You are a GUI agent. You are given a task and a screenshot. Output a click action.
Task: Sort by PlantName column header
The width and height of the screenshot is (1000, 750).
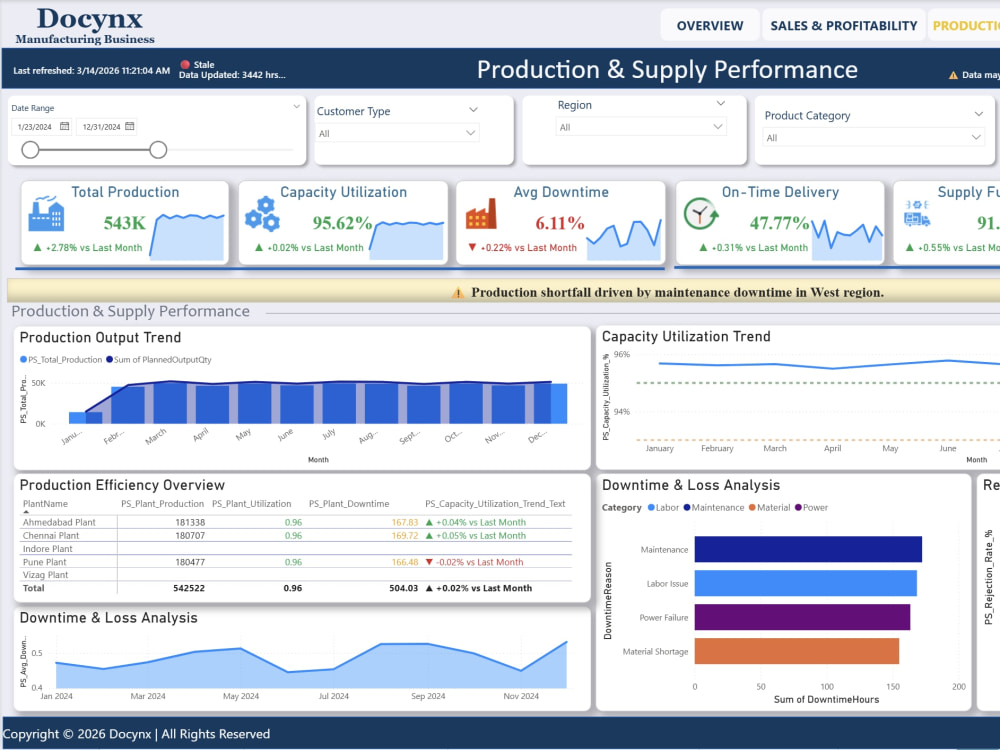click(x=45, y=504)
